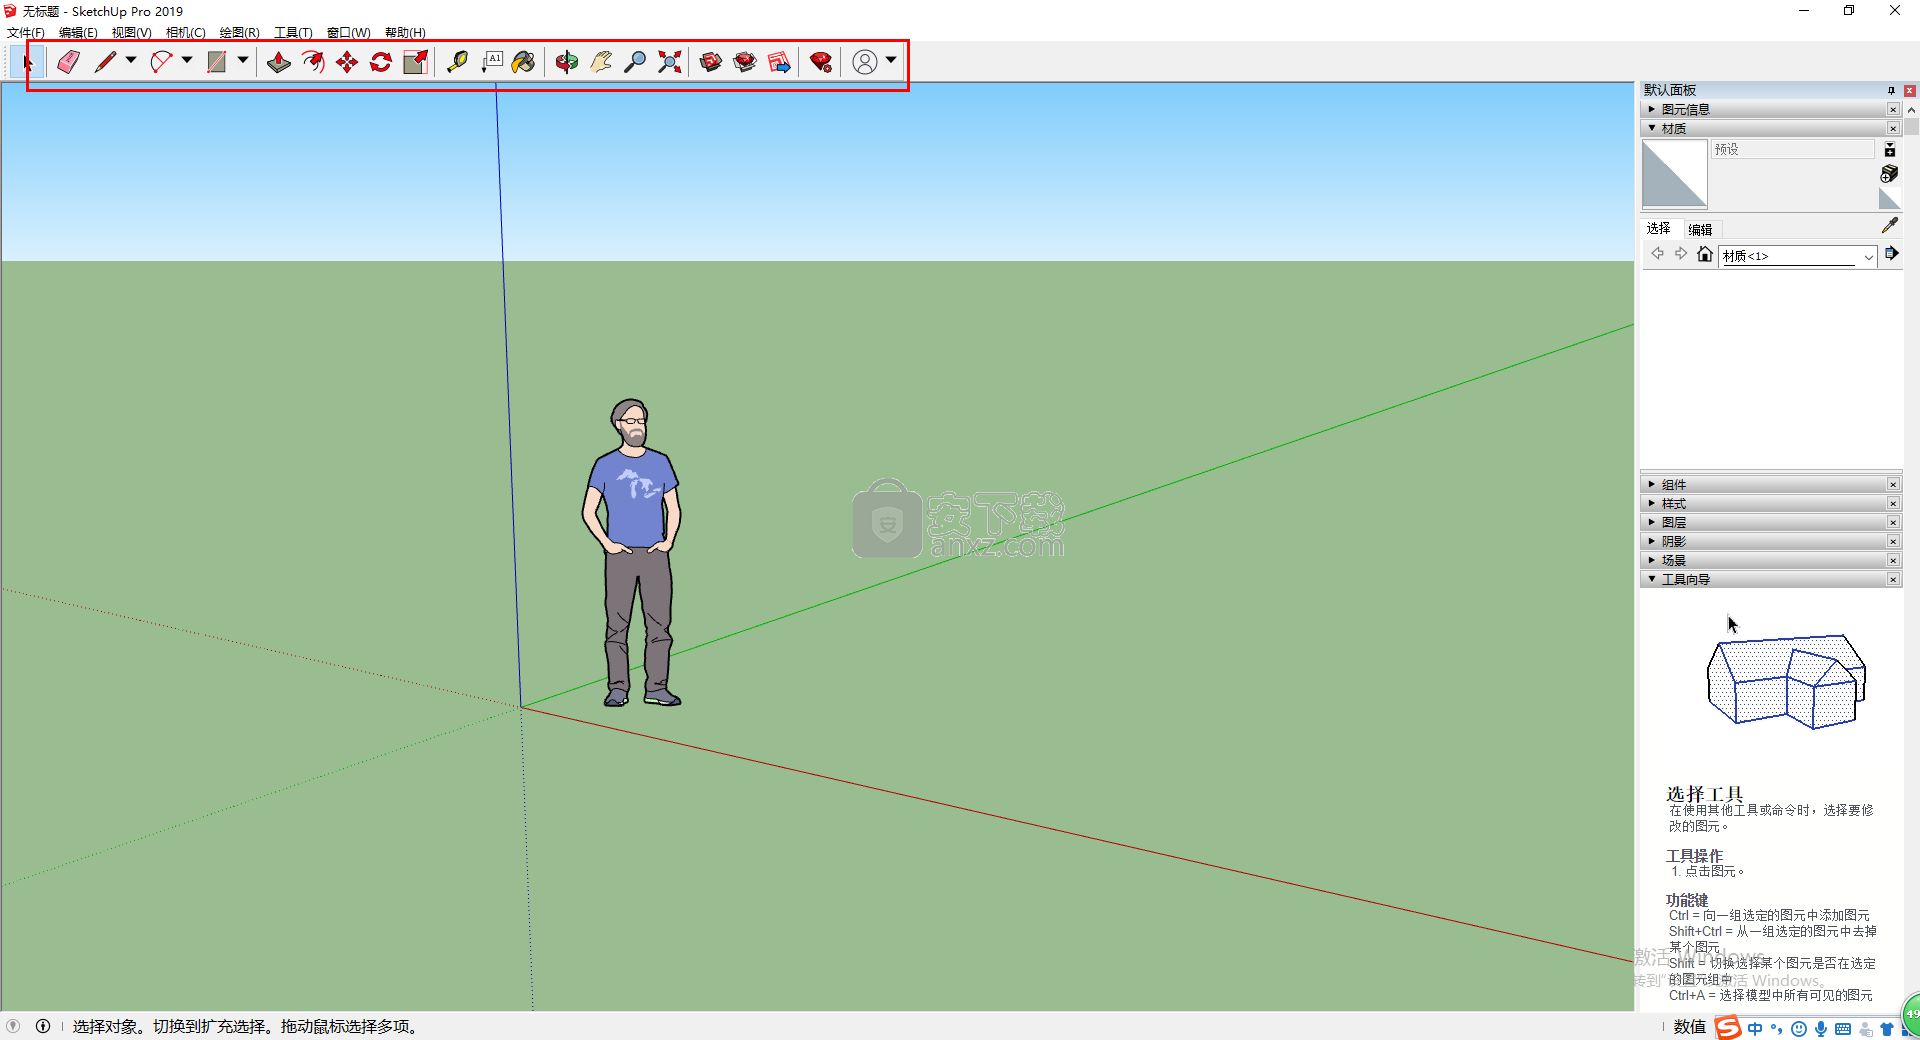Image resolution: width=1920 pixels, height=1040 pixels.
Task: Select the Move tool with four arrows
Action: click(x=347, y=62)
